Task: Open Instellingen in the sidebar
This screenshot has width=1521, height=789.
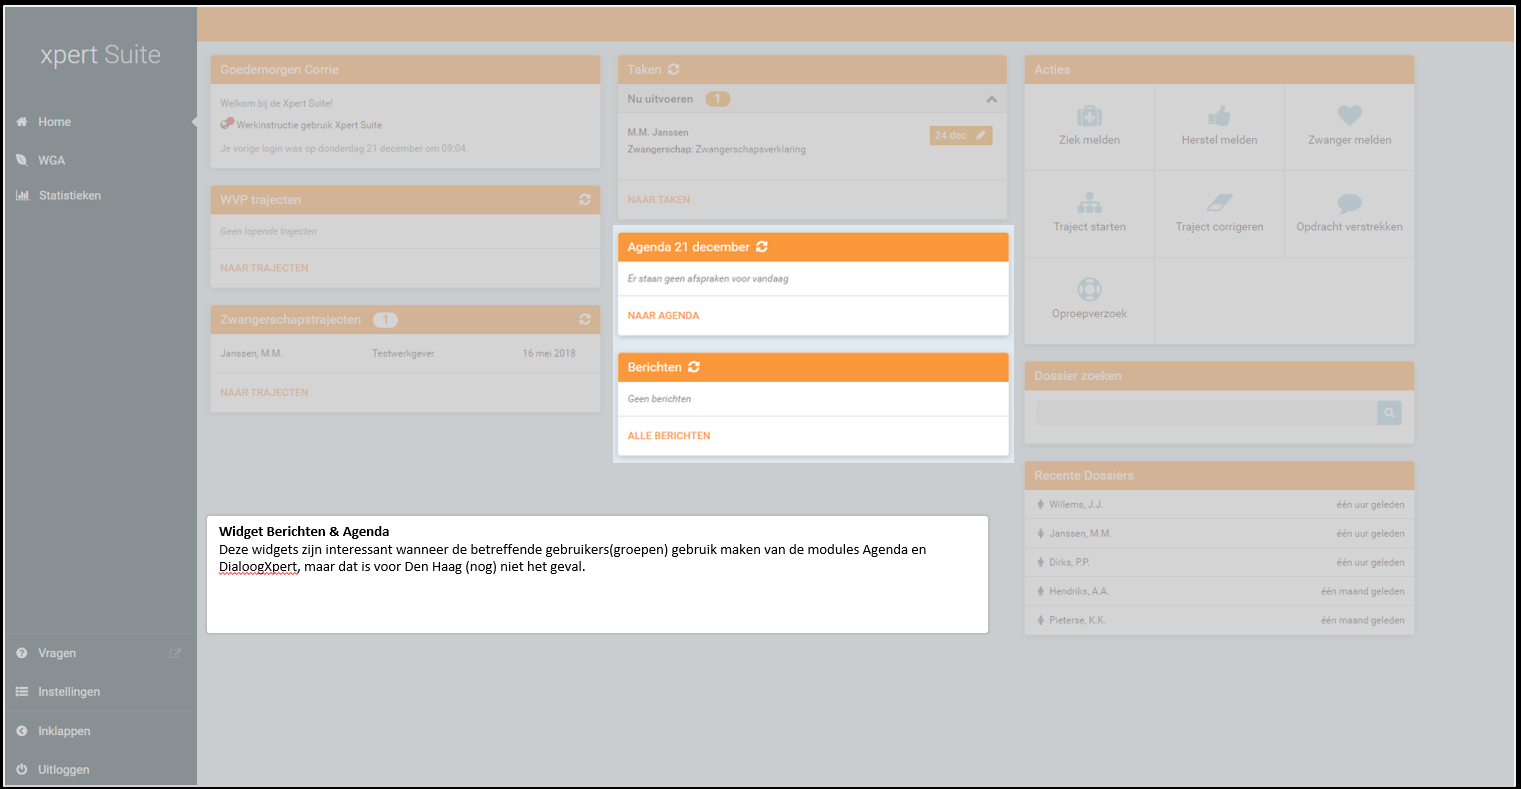Action: [x=68, y=692]
